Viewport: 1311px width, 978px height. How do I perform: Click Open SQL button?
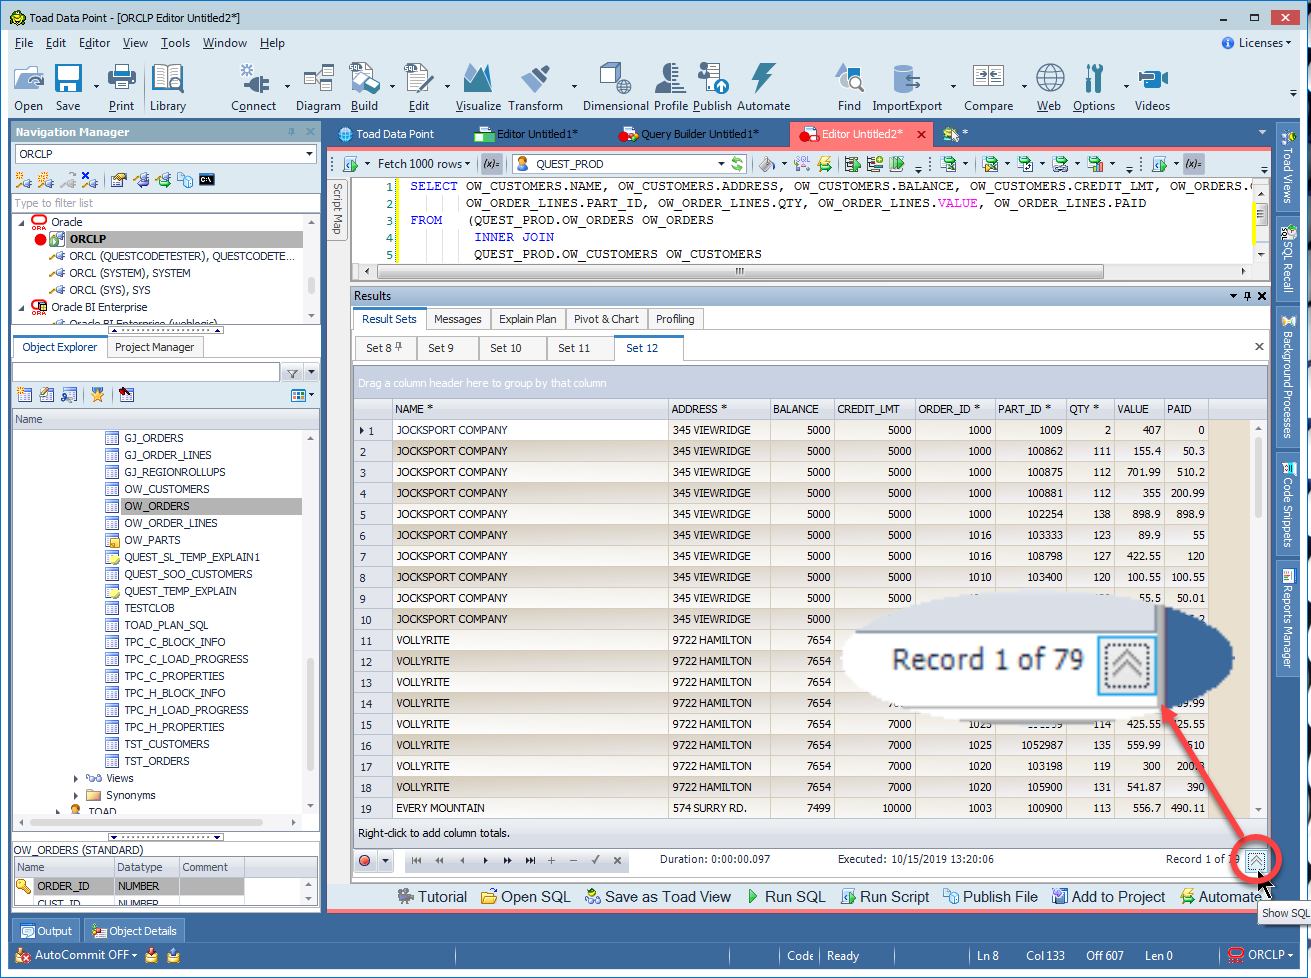coord(526,897)
